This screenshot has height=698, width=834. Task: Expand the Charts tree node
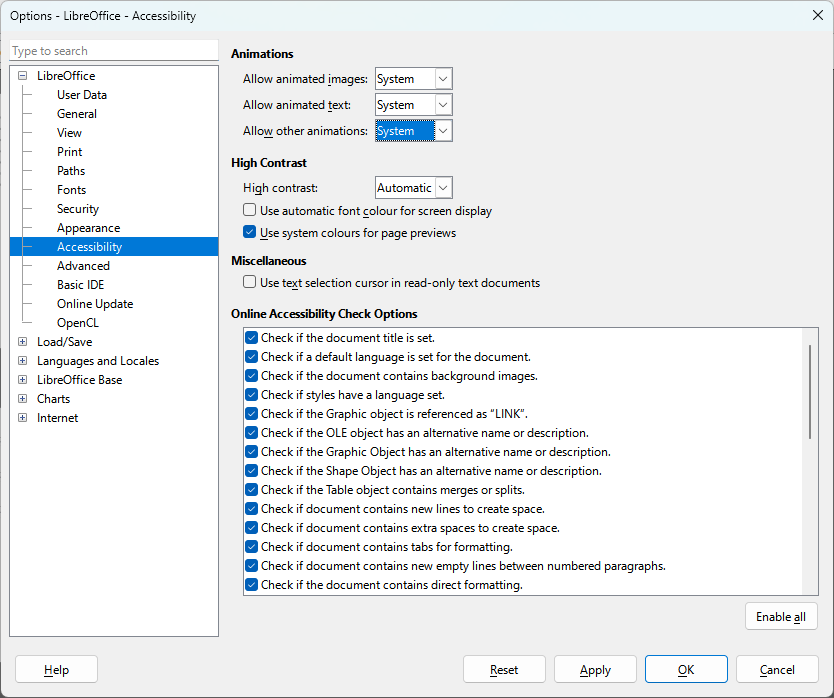(x=22, y=398)
